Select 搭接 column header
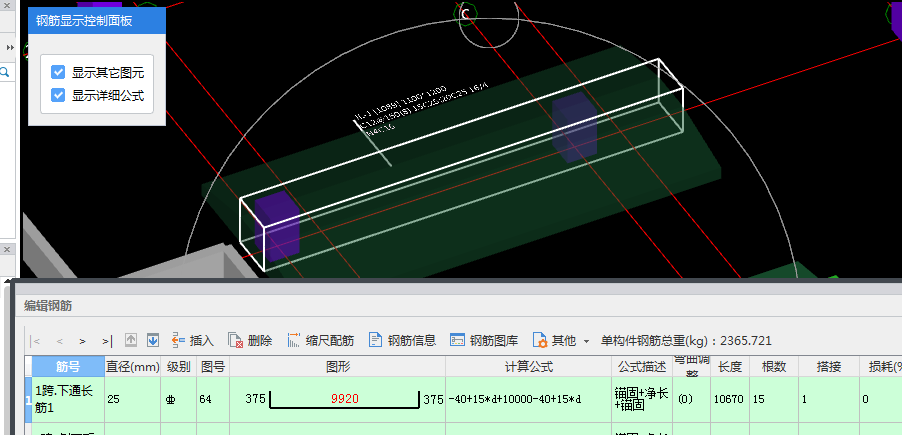The image size is (902, 435). click(828, 367)
